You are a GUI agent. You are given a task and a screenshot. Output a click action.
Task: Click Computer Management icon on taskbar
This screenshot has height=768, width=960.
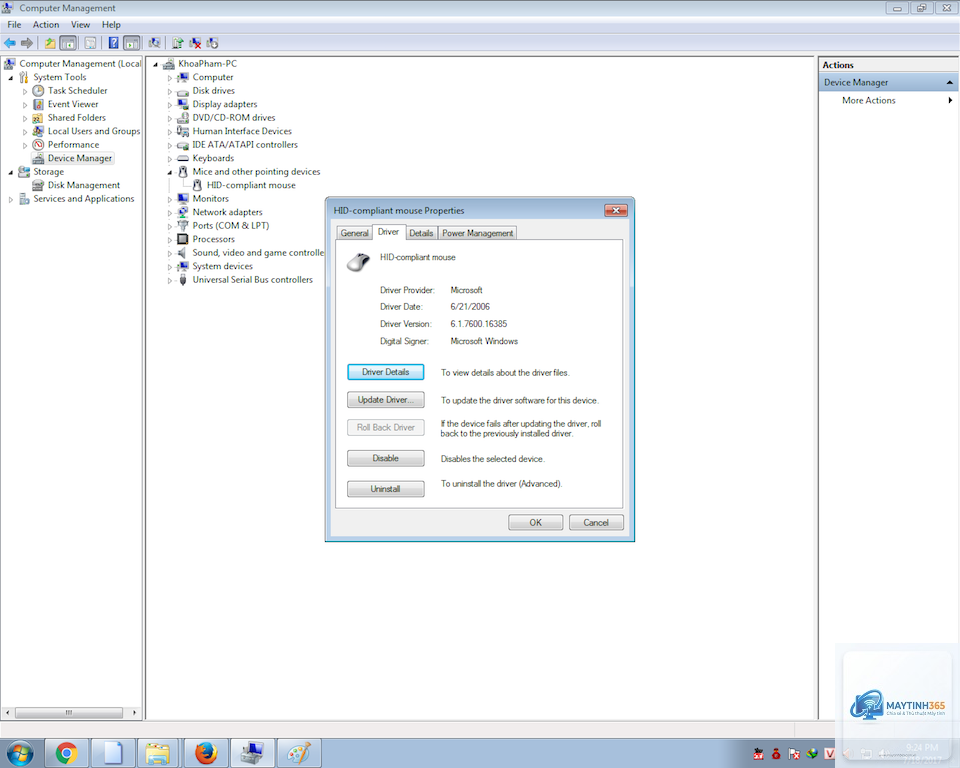tap(252, 753)
